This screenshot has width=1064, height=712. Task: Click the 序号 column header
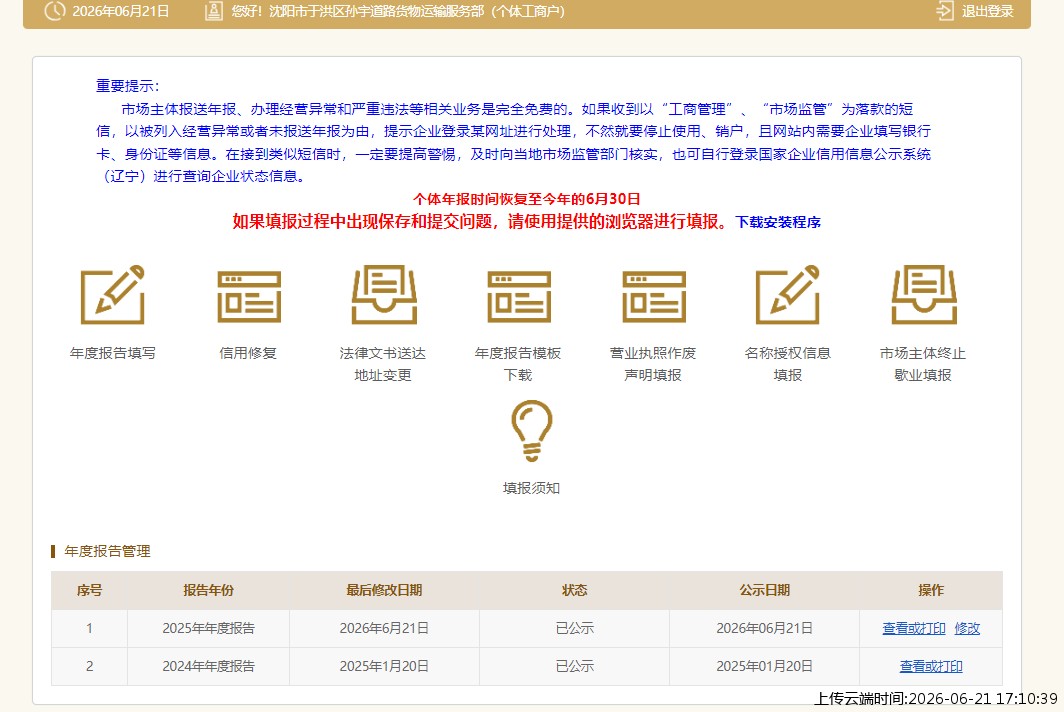[89, 591]
